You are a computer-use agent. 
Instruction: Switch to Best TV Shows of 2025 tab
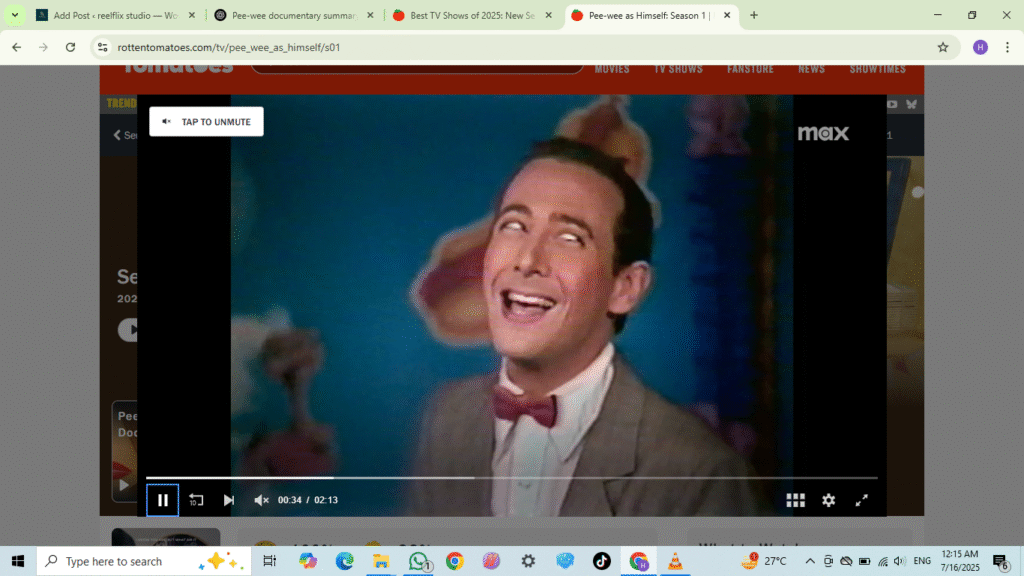[472, 15]
